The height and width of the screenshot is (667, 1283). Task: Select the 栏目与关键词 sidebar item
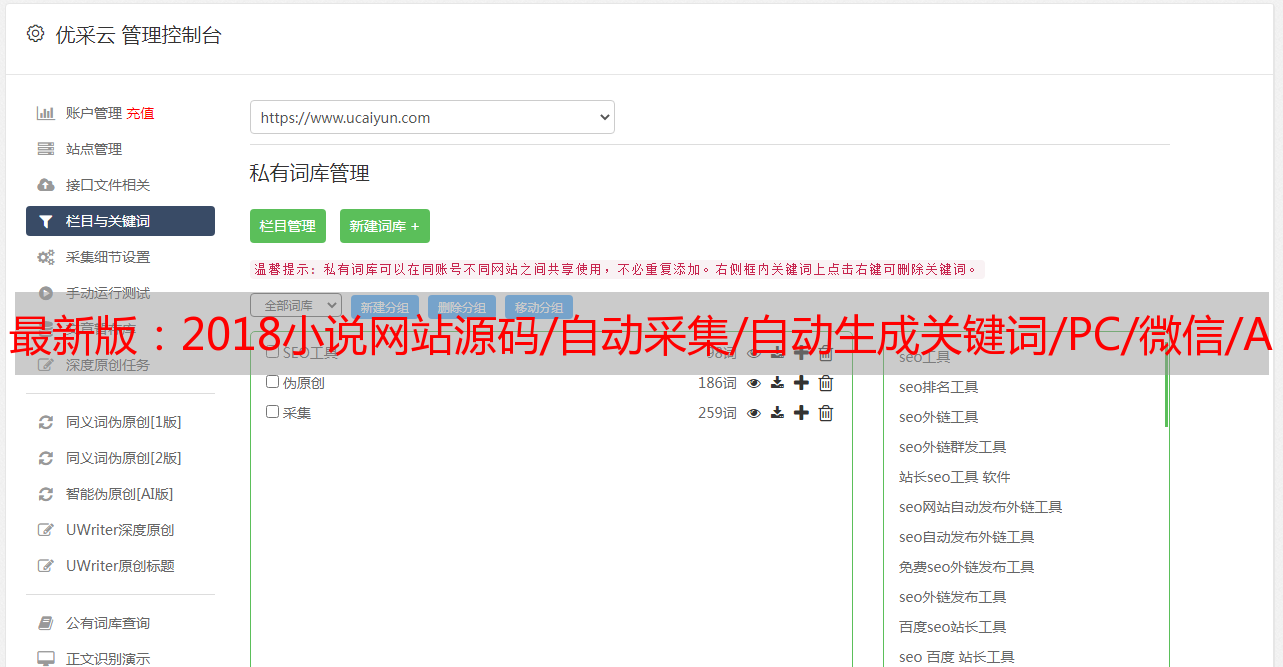[120, 221]
